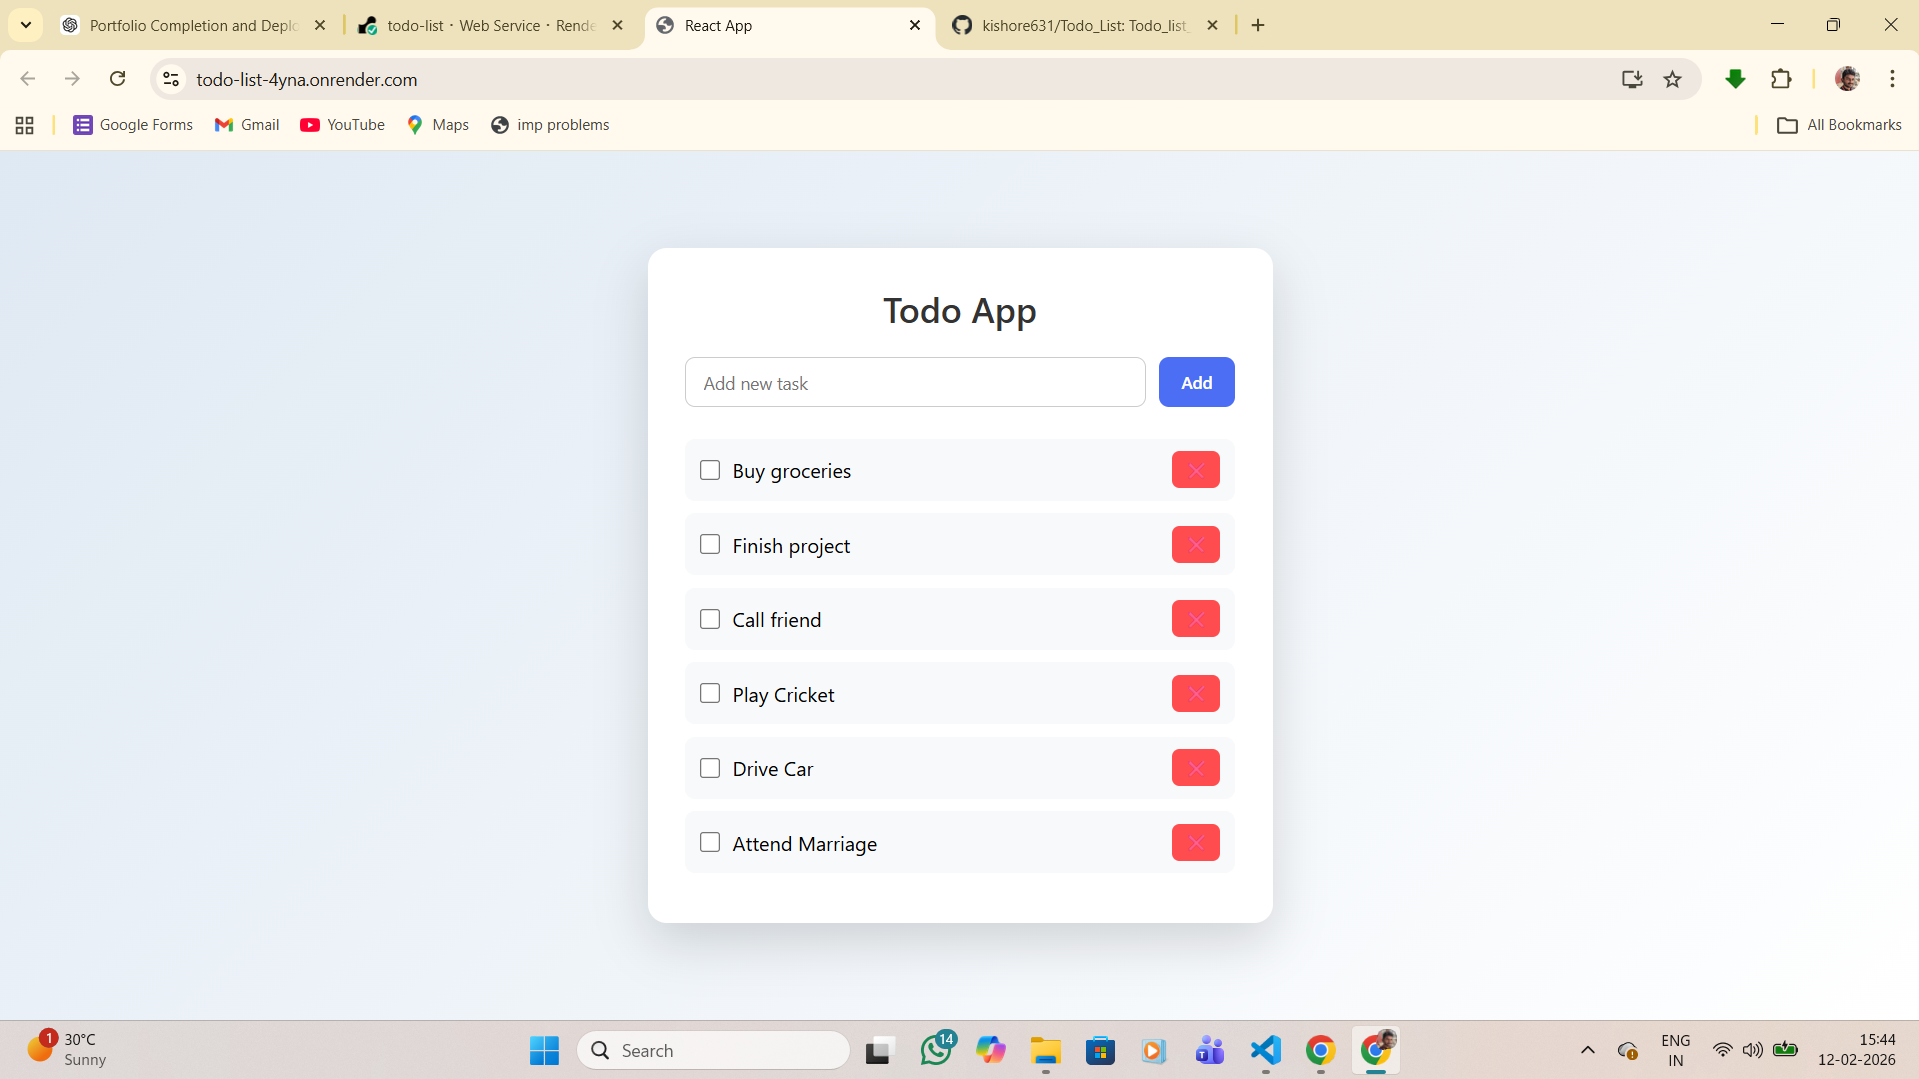Screen dimensions: 1919x1079
Task: Delete the Buy groceries task
Action: click(1195, 470)
